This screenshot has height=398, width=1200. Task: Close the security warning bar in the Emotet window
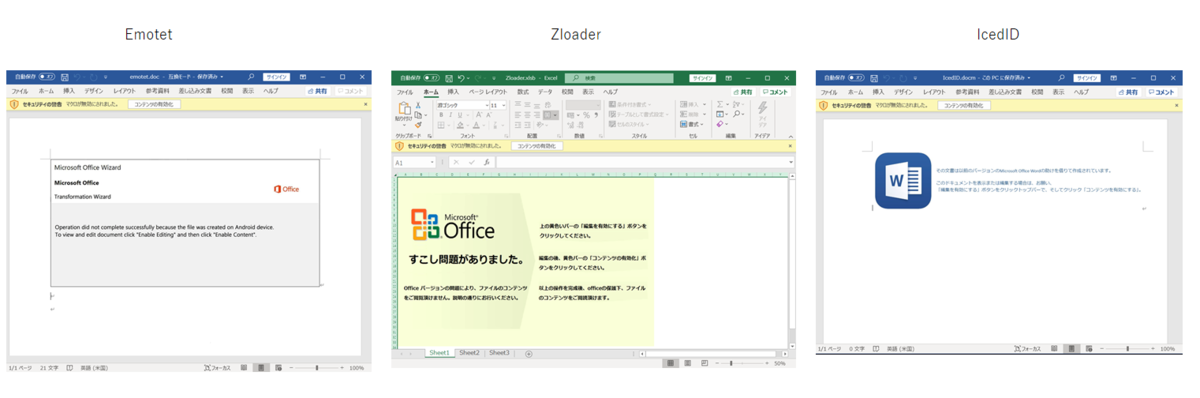(365, 104)
